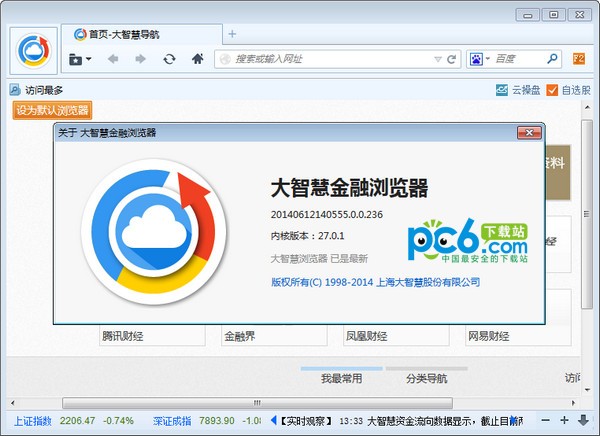Click the vertical scrollbar down arrow
This screenshot has height=436, width=600.
pyautogui.click(x=587, y=390)
